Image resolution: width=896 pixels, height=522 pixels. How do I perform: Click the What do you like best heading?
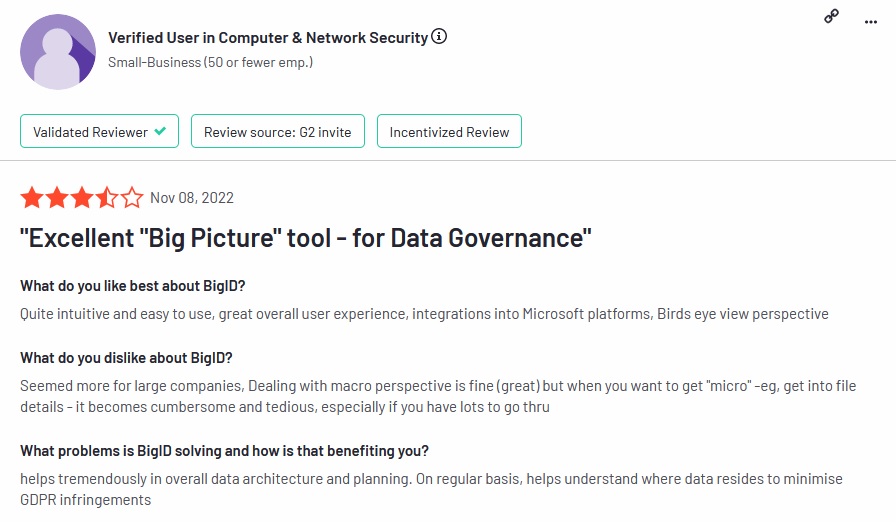(133, 286)
